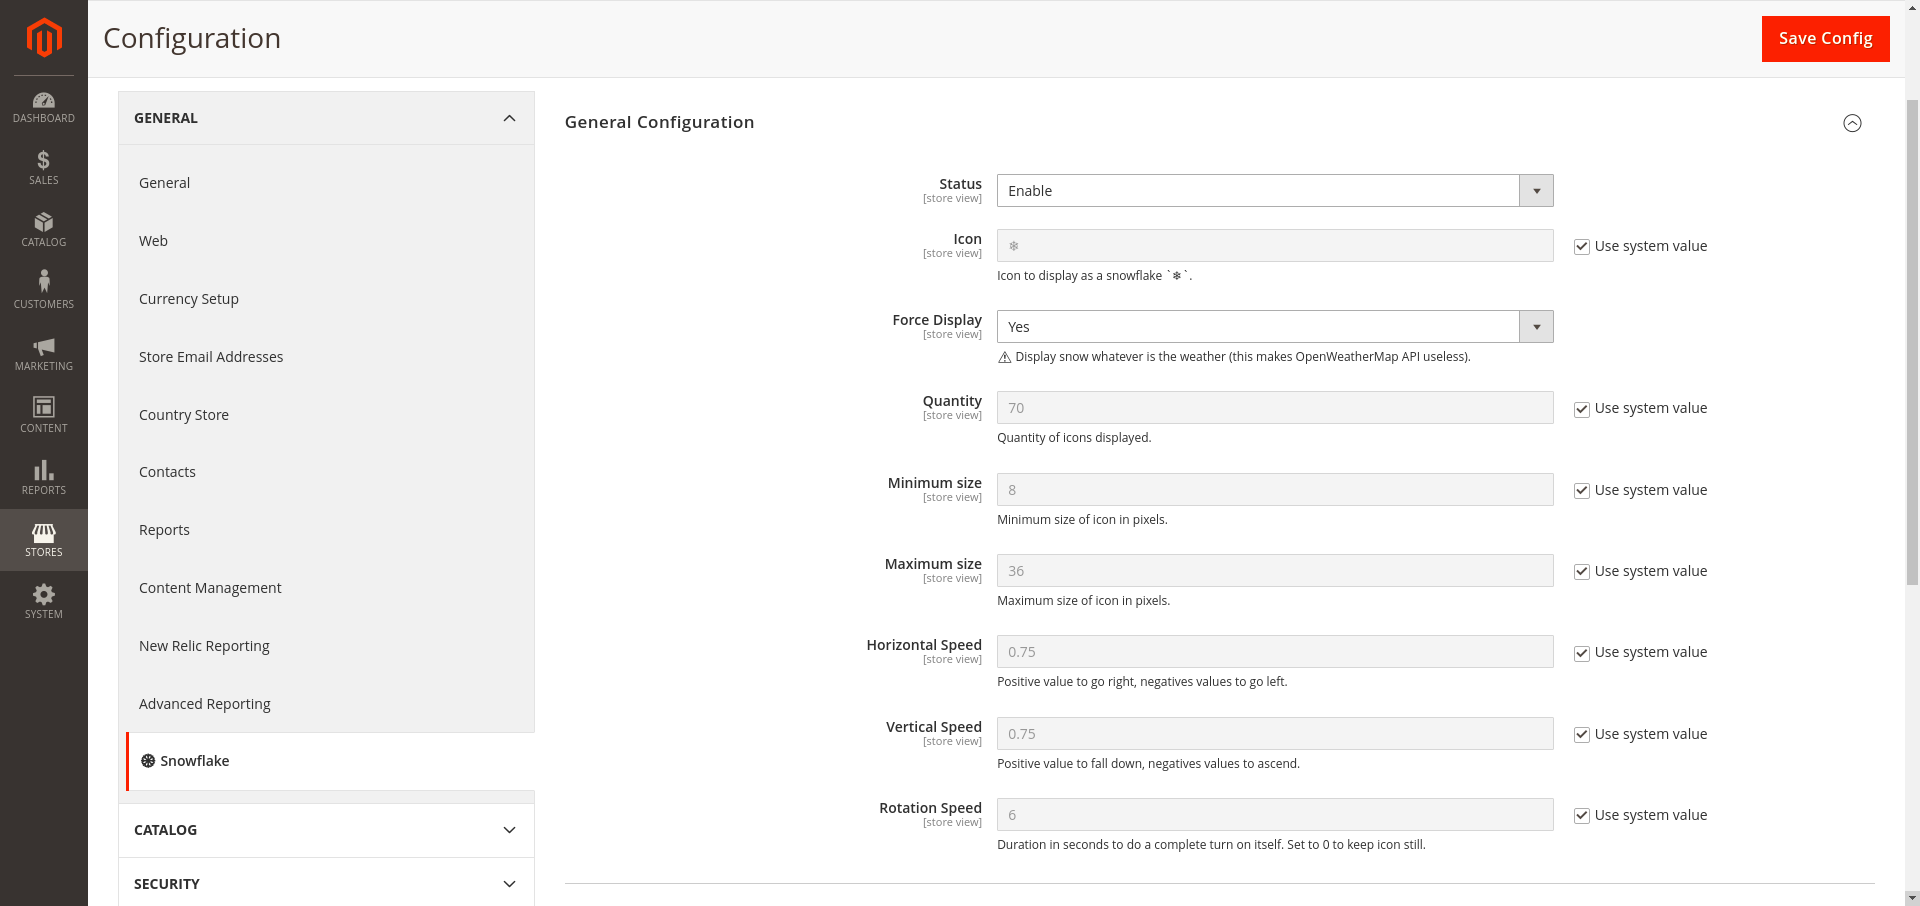Collapse General Configuration with circle arrow
Screen dimensions: 1920x906
(1852, 123)
